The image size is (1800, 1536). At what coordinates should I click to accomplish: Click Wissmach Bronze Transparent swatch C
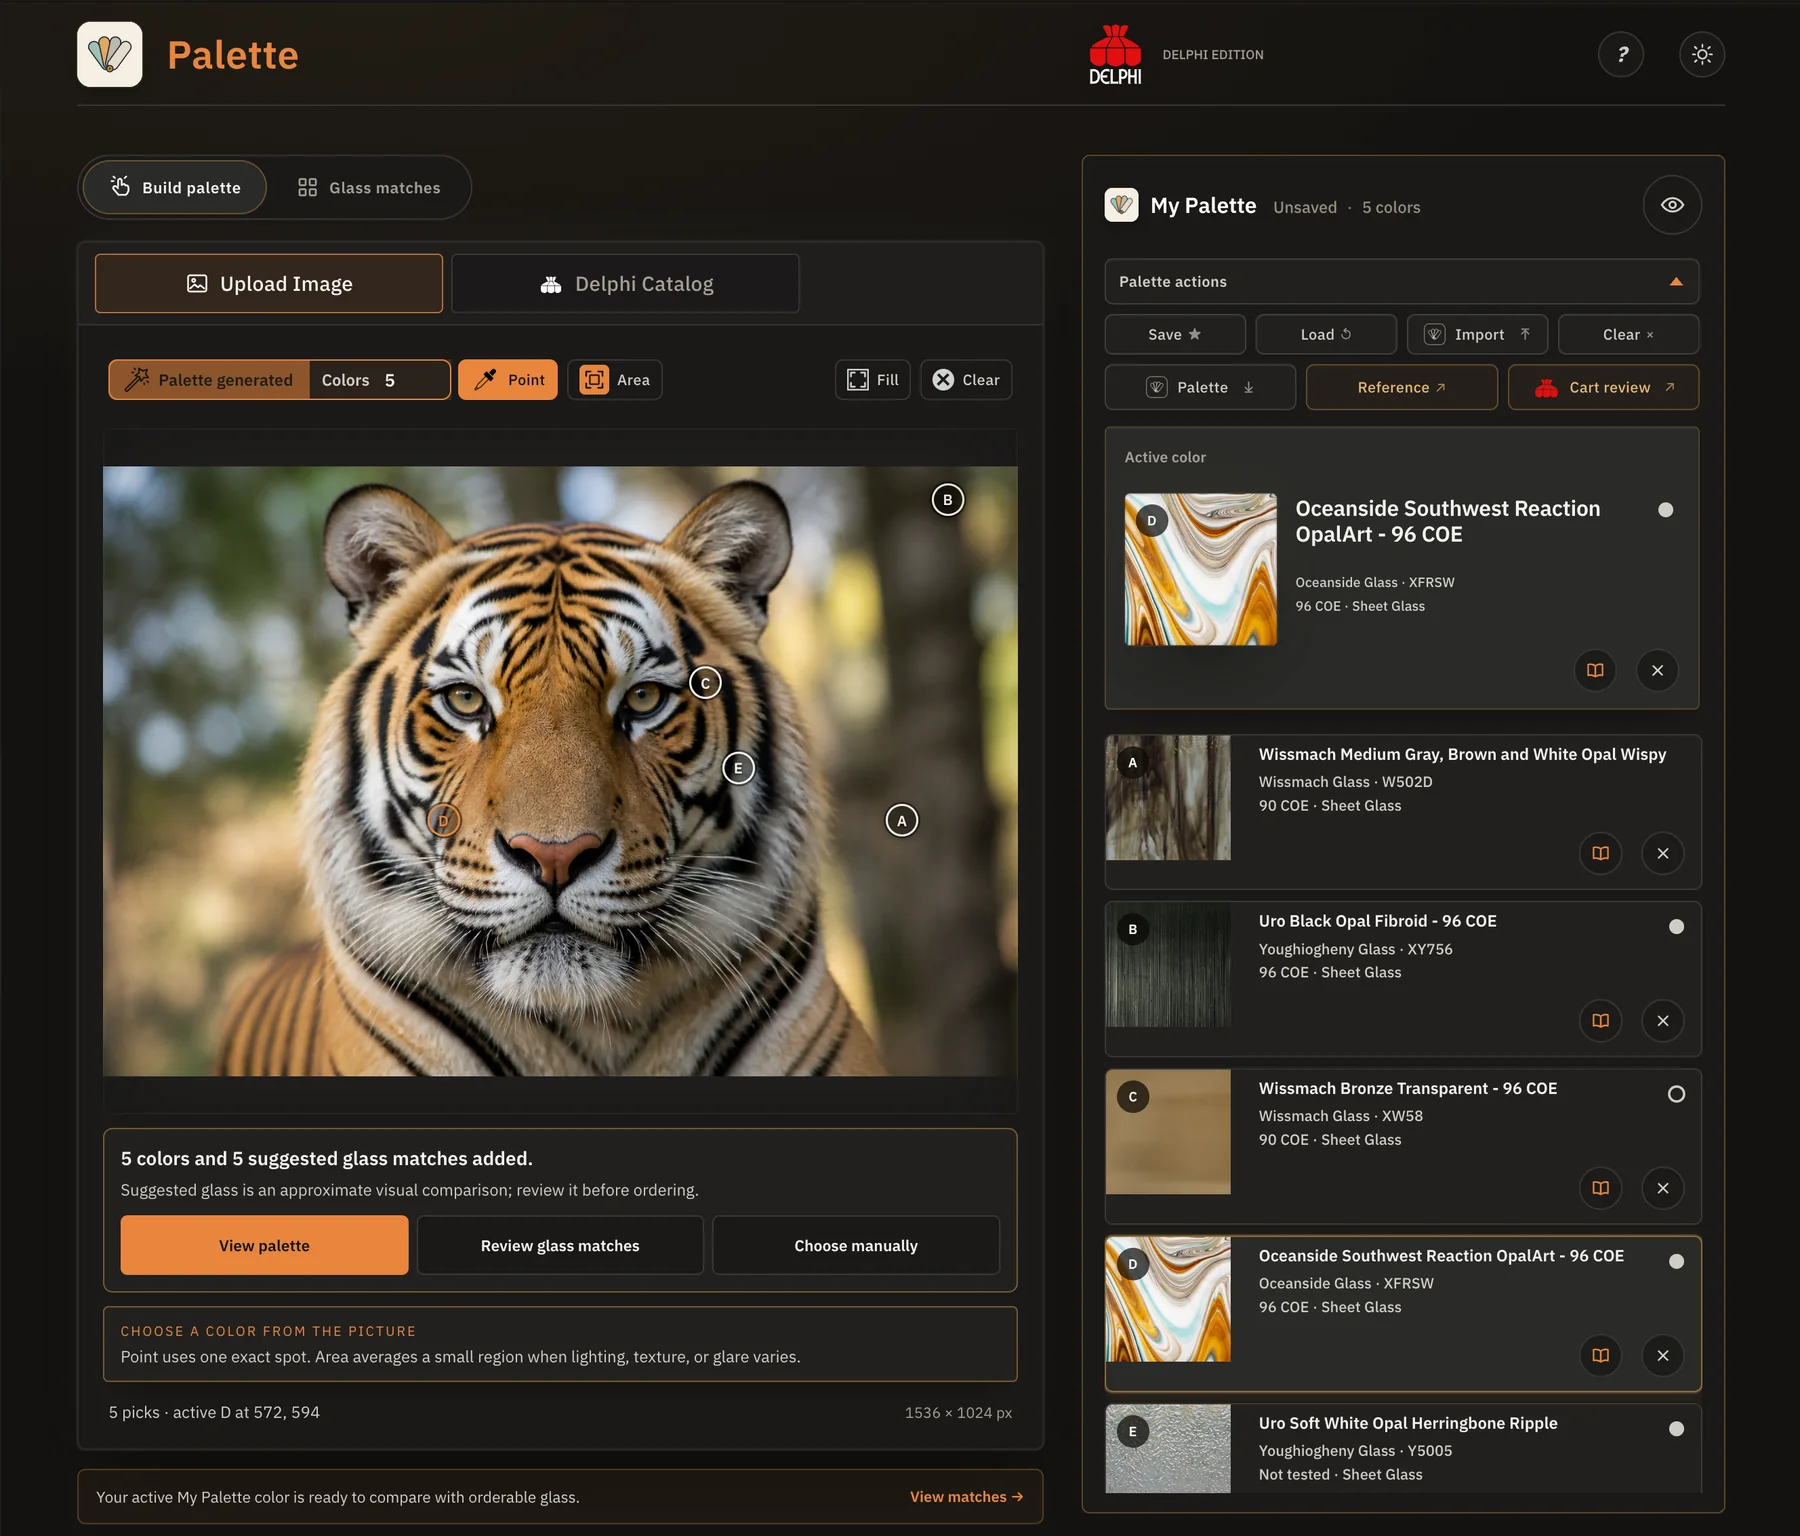click(1168, 1132)
